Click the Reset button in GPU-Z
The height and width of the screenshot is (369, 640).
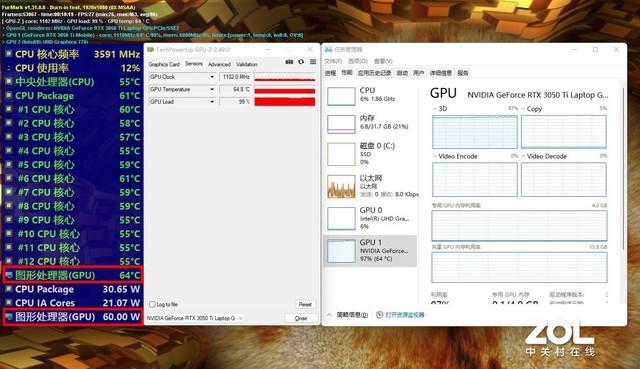305,304
